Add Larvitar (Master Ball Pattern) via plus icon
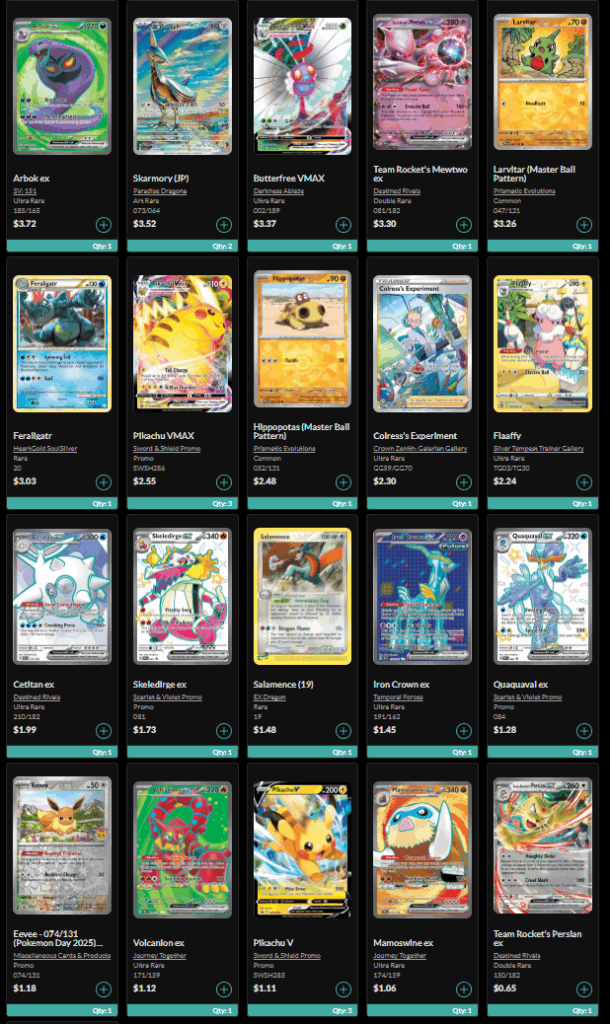The height and width of the screenshot is (1024, 610). 584,225
